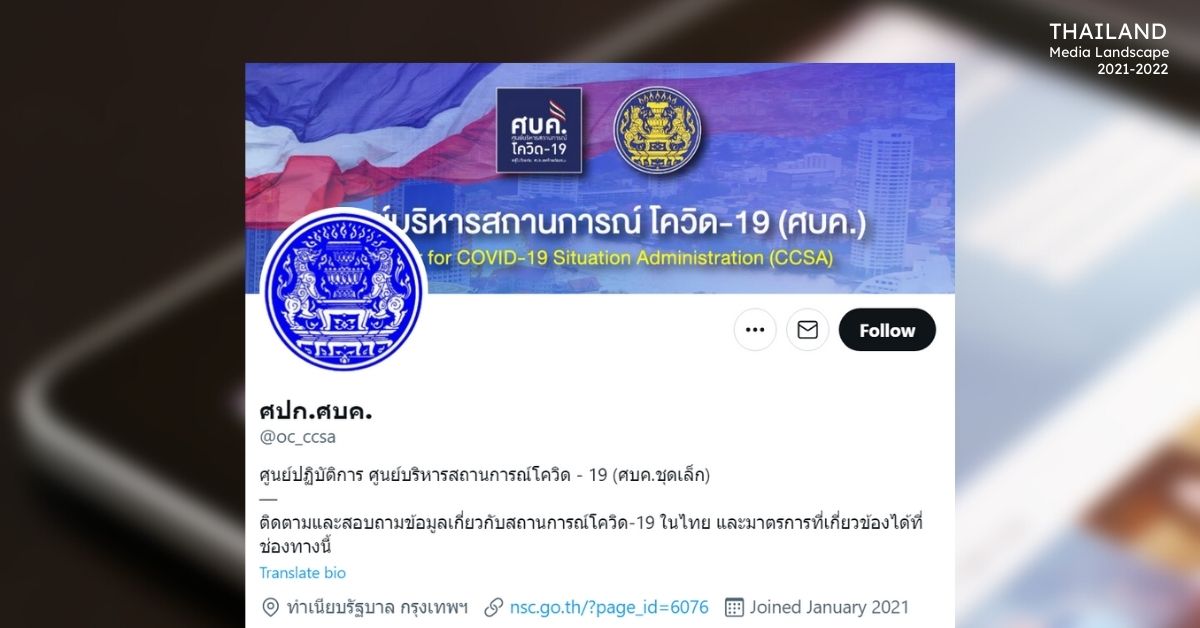This screenshot has width=1200, height=628.
Task: Click the ศปก.ศบค. display name
Action: (x=309, y=410)
